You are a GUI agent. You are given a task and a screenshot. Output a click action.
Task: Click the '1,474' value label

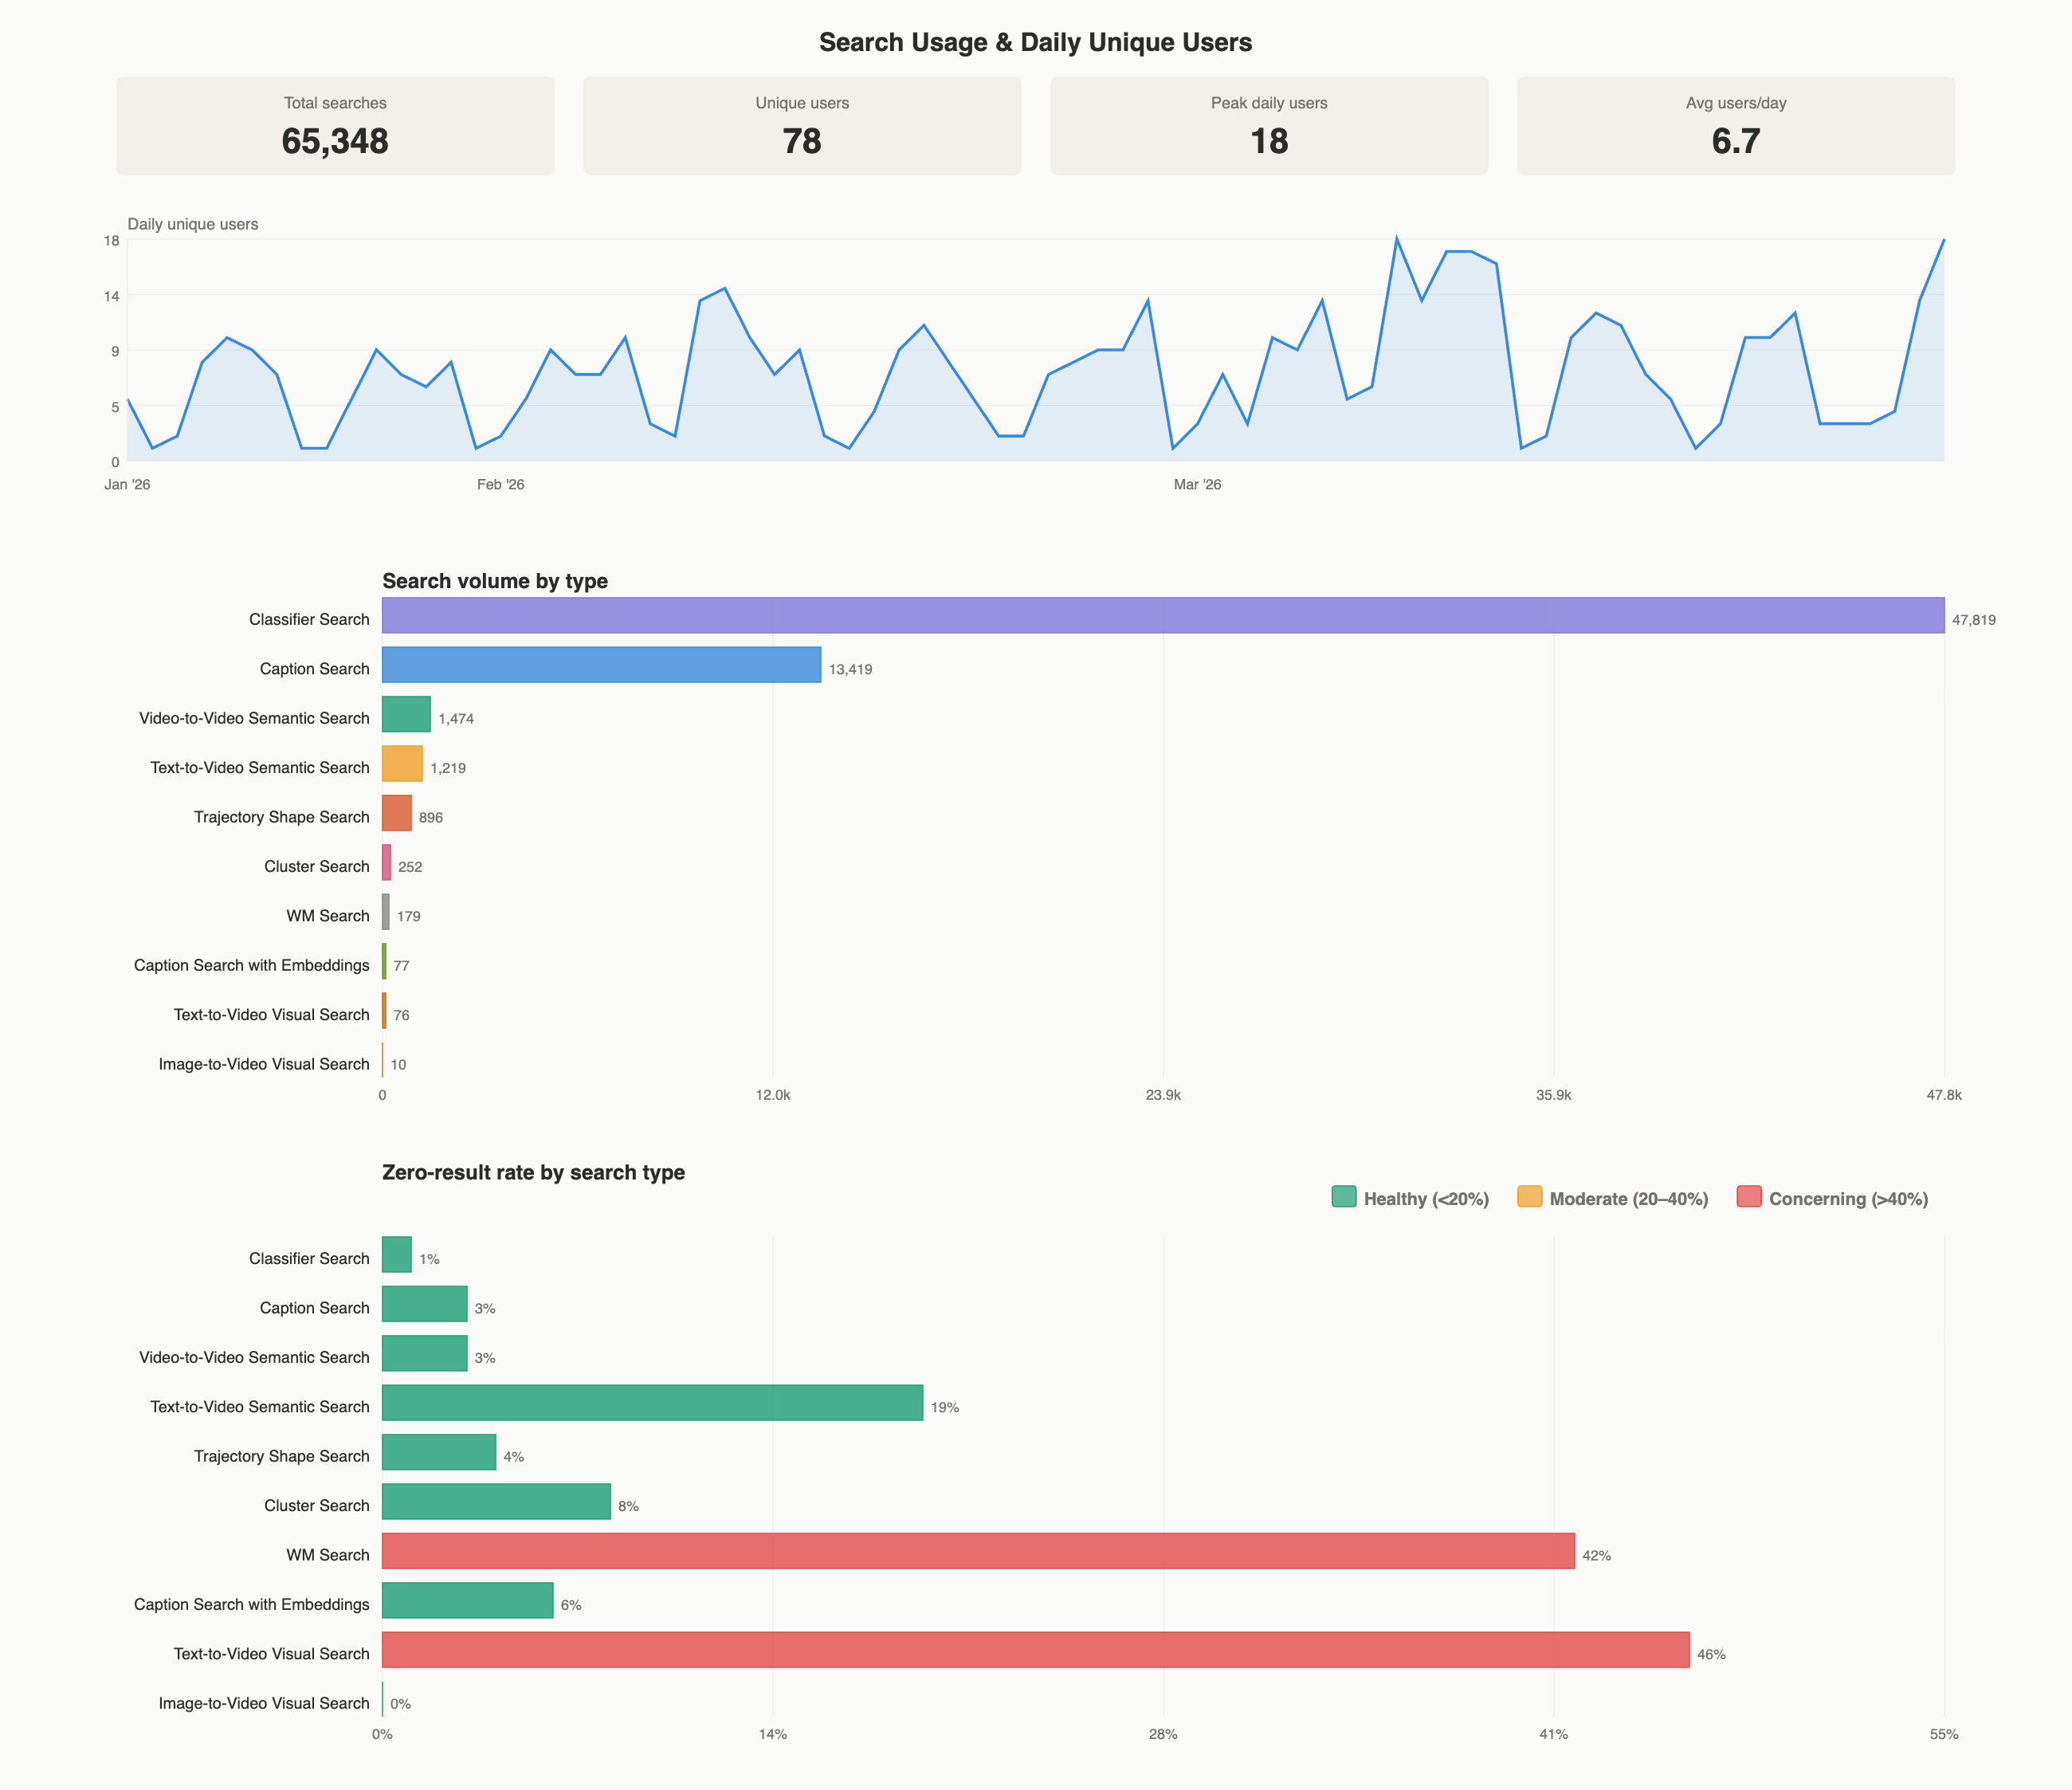456,719
